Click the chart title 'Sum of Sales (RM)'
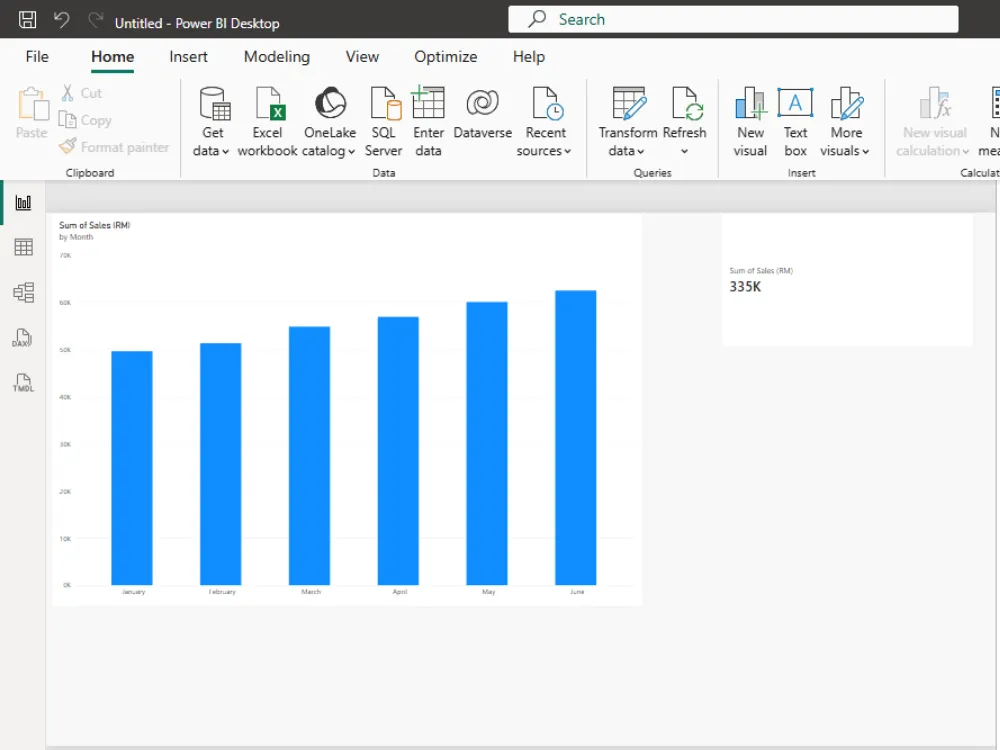1000x750 pixels. coord(94,225)
